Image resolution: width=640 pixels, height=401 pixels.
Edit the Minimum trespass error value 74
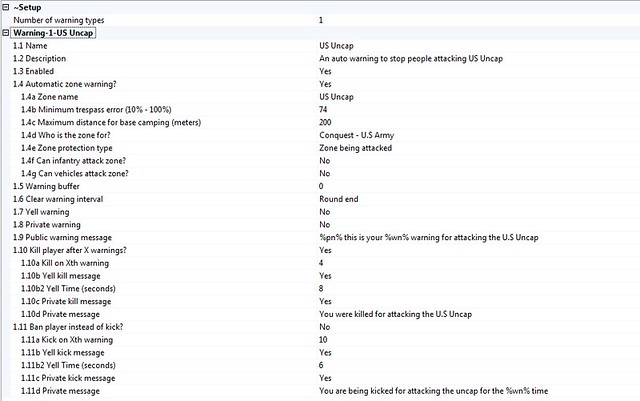[x=324, y=109]
